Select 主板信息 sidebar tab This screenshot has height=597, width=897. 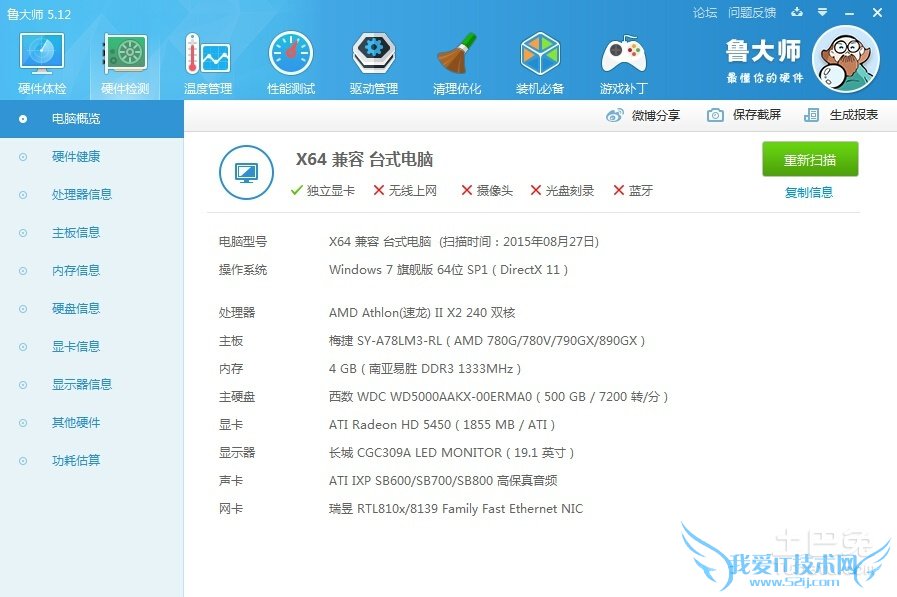point(92,233)
